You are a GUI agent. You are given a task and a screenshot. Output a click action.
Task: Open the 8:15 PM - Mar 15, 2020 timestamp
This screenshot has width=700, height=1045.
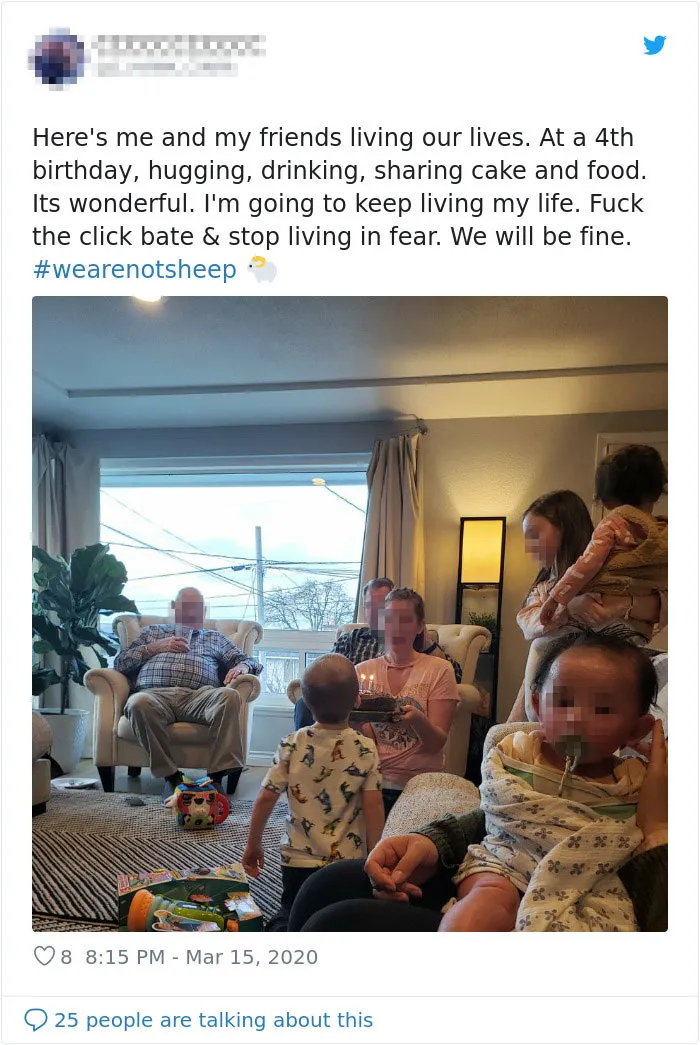coord(201,957)
